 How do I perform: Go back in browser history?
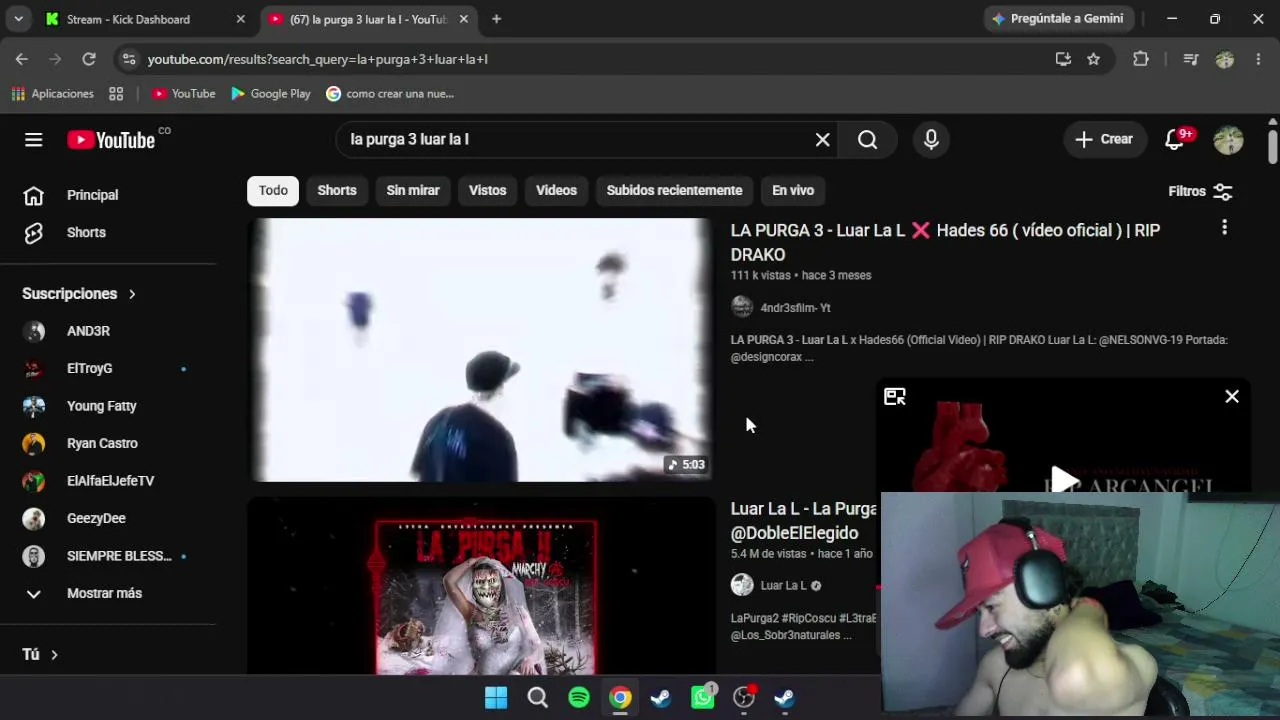point(22,59)
